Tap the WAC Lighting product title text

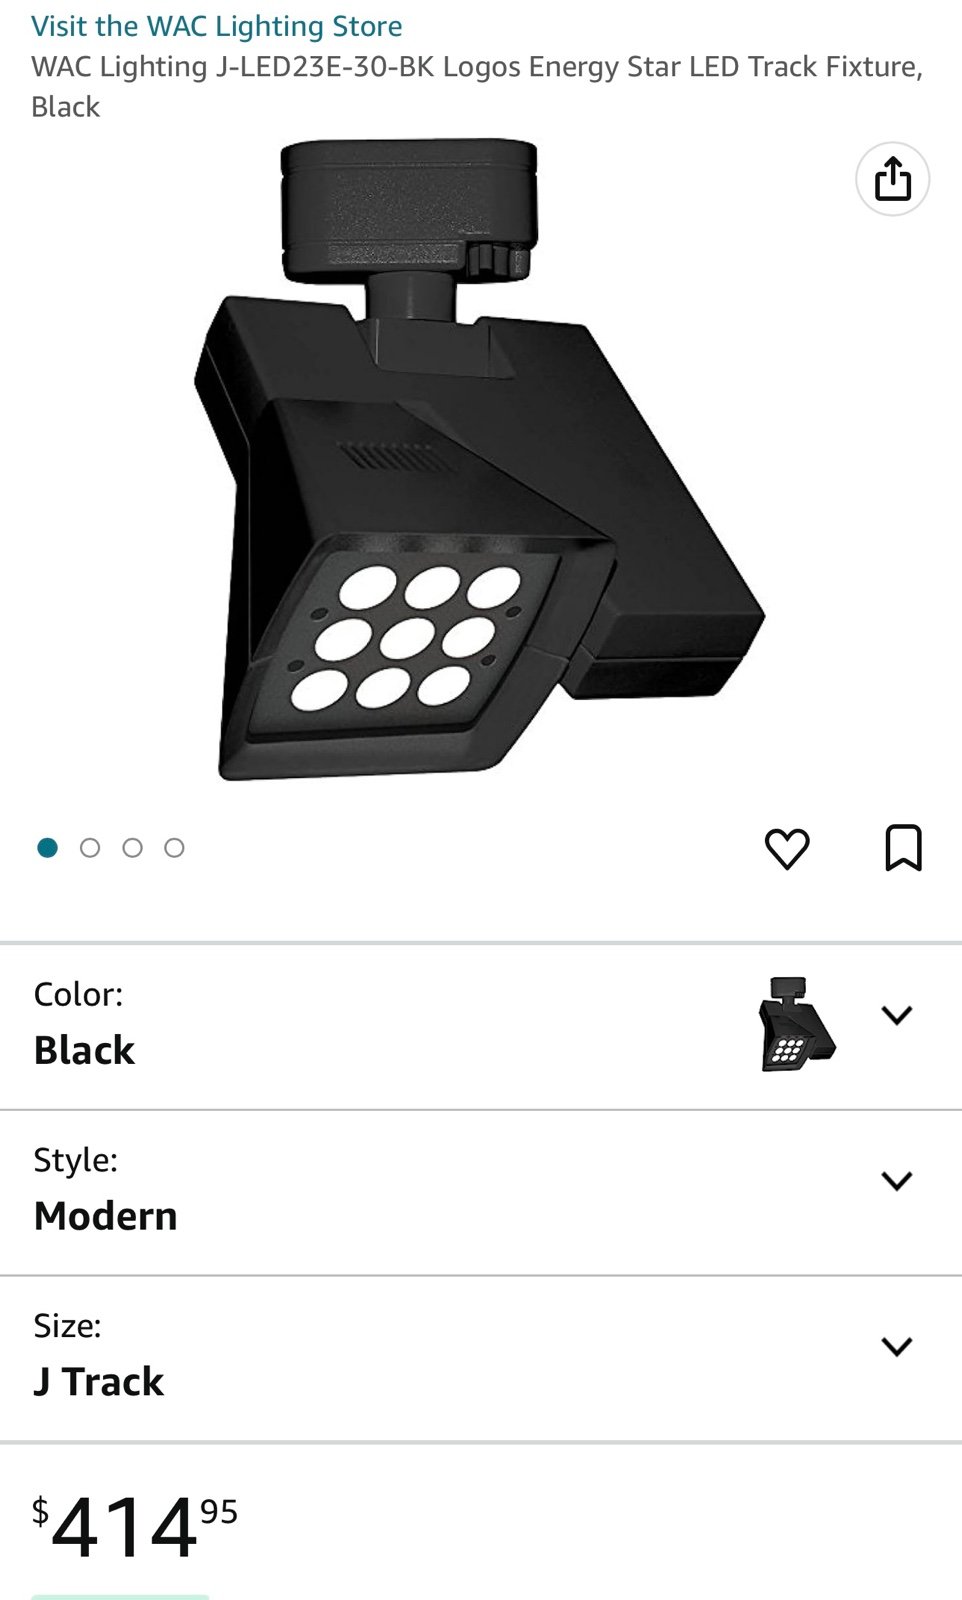(x=477, y=86)
